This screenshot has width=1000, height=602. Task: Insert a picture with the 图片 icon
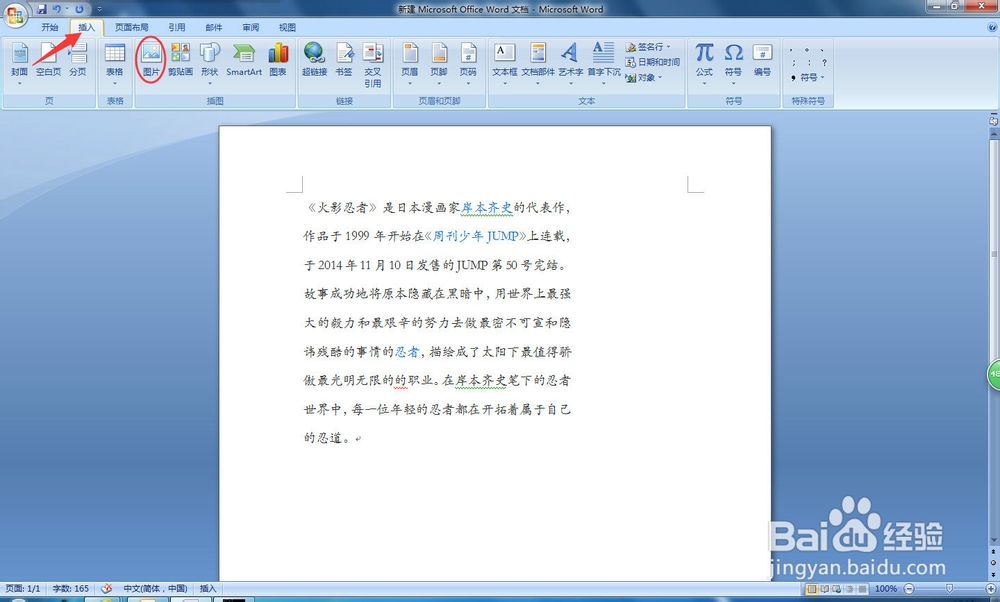tap(151, 60)
